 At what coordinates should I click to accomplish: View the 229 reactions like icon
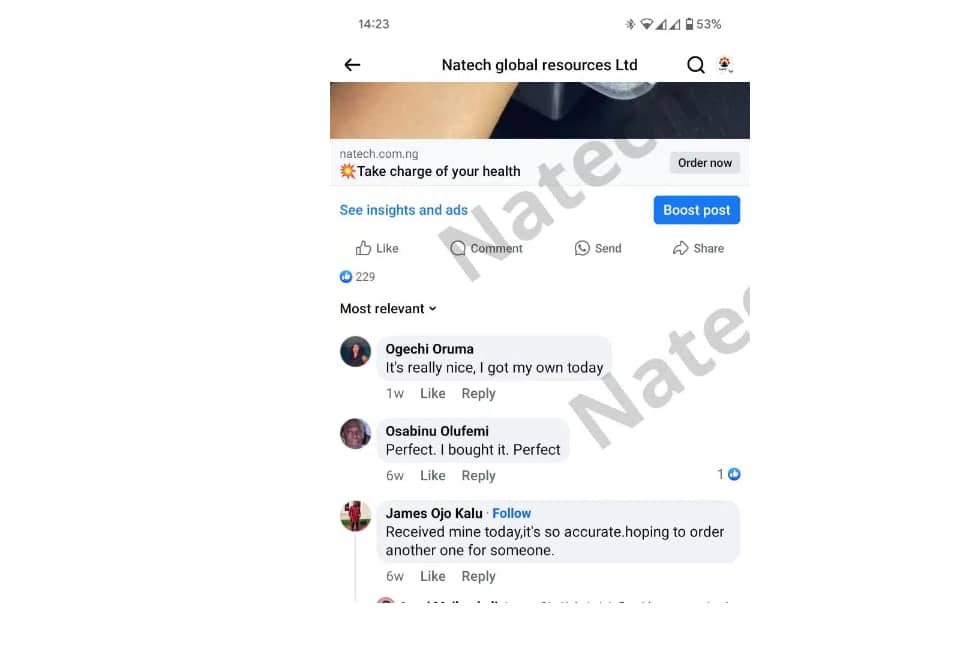pos(346,276)
